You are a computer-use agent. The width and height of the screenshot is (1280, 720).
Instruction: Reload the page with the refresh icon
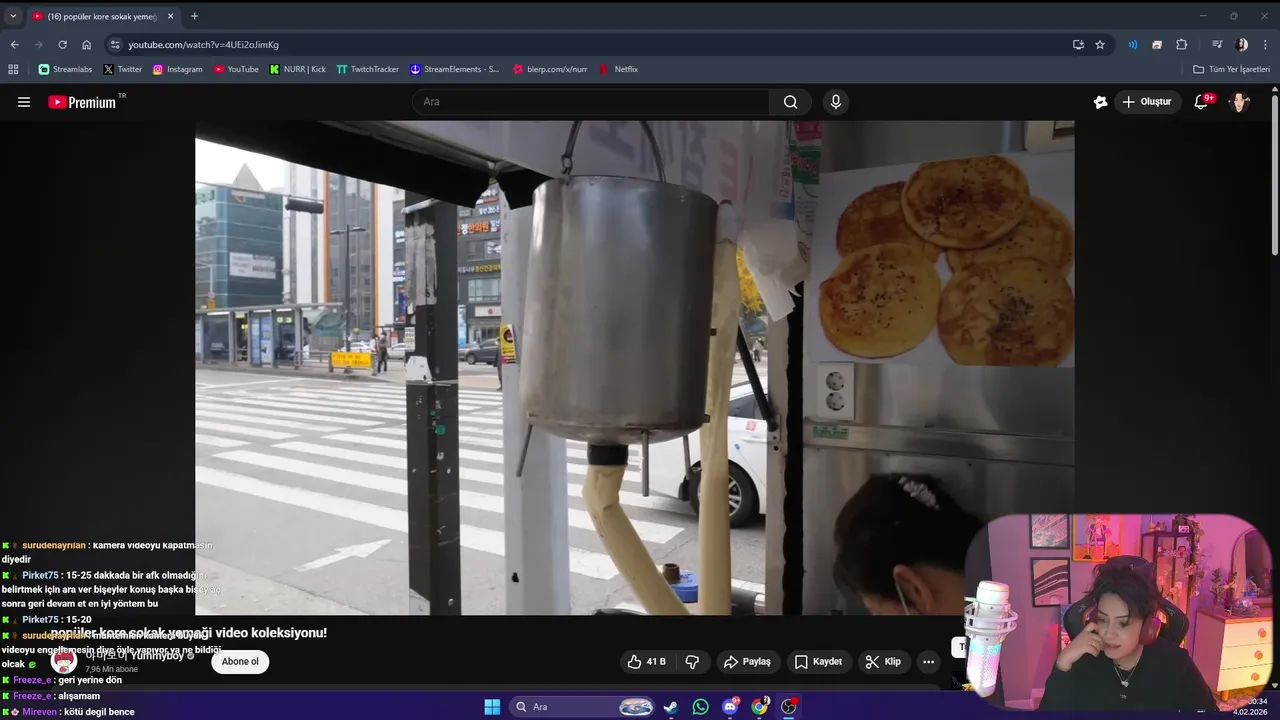(62, 44)
